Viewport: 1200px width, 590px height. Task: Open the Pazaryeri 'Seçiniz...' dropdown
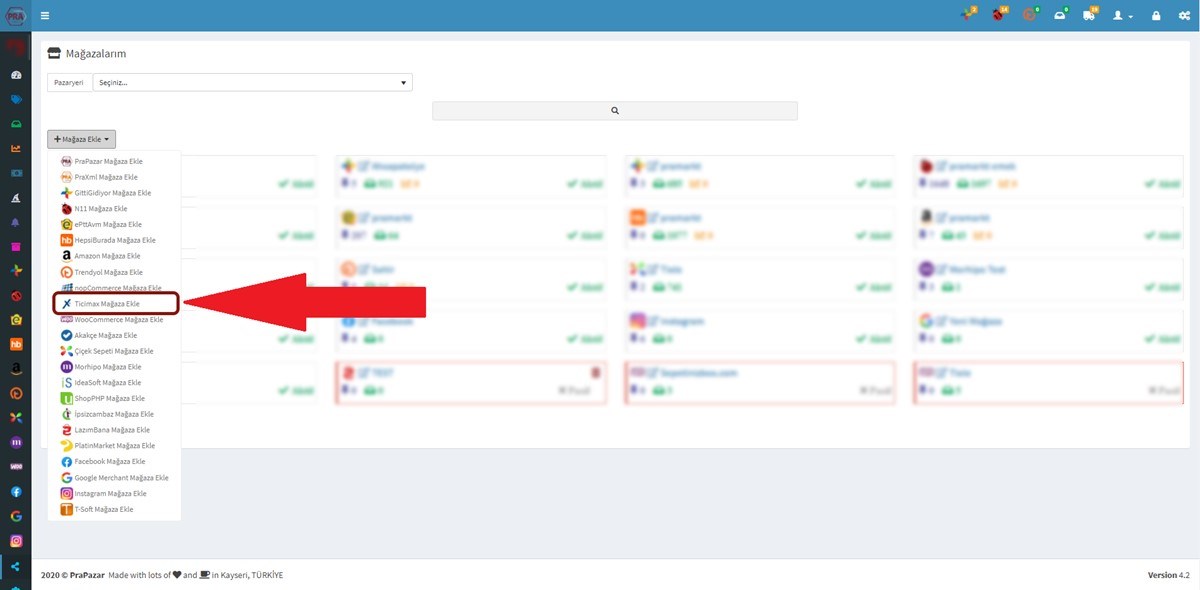(x=252, y=83)
